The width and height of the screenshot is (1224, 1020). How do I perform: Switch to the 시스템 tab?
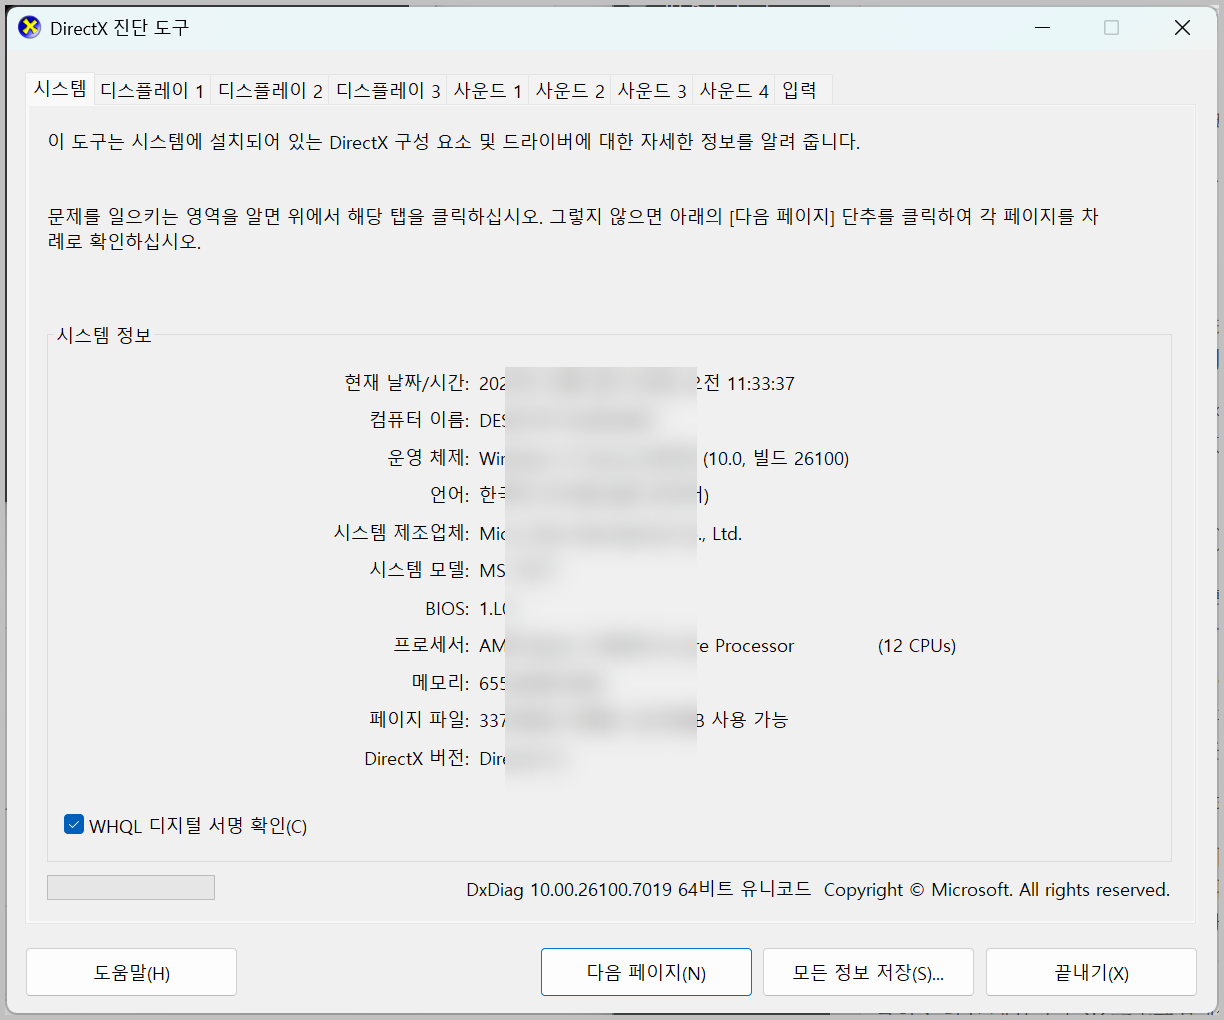tap(60, 89)
